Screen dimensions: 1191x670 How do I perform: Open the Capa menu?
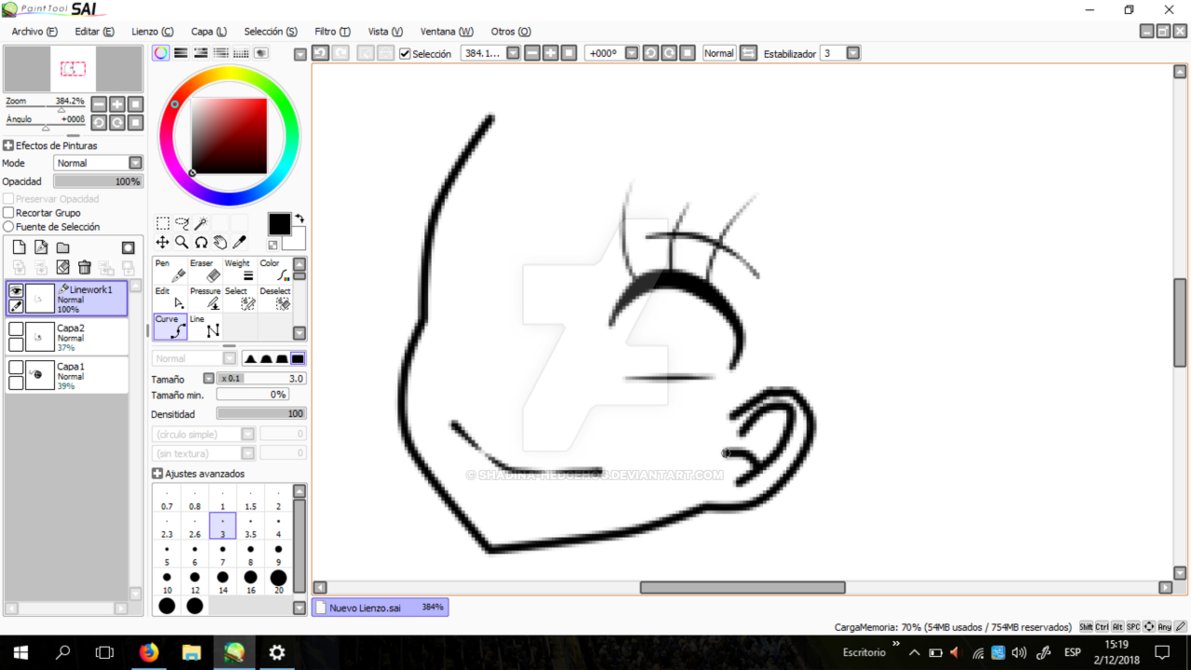(207, 31)
